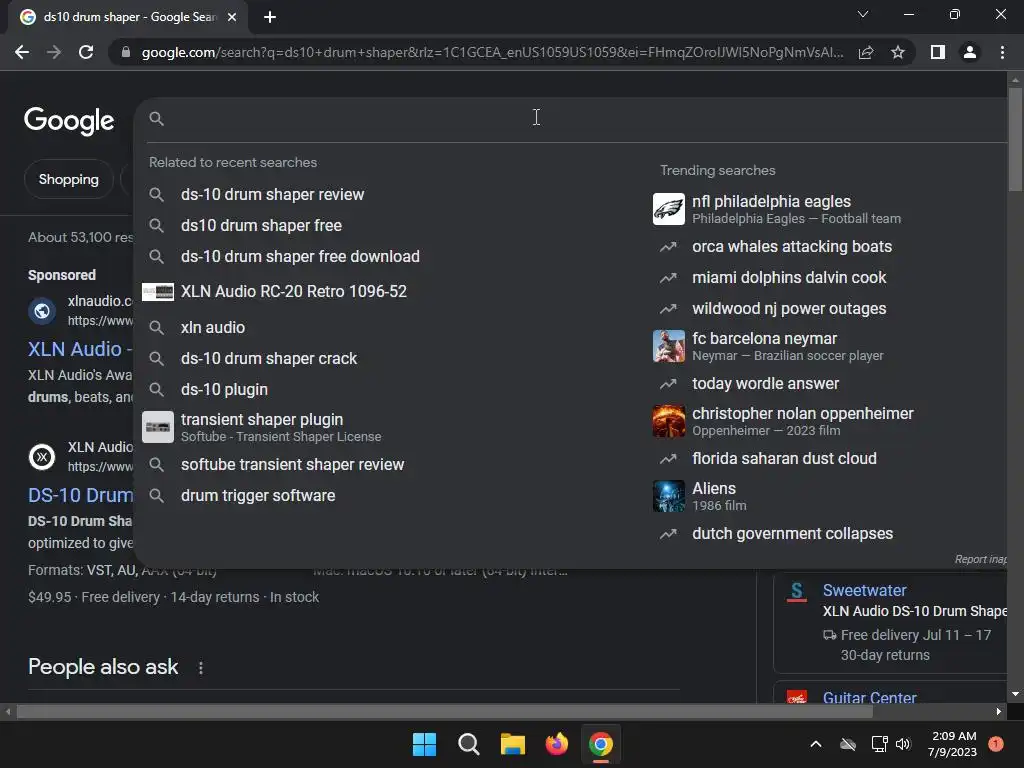Select the xln audio suggestion
Image resolution: width=1024 pixels, height=768 pixels.
[x=213, y=327]
